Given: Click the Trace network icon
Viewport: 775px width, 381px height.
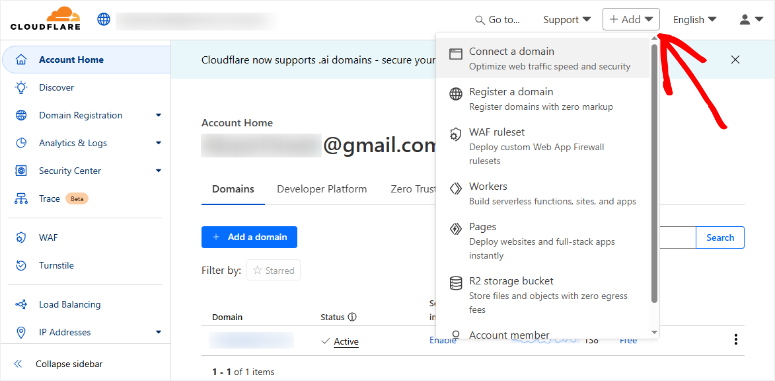Looking at the screenshot, I should 21,199.
